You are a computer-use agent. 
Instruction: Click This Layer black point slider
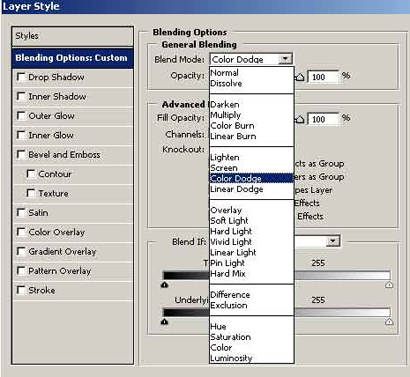[x=165, y=285]
